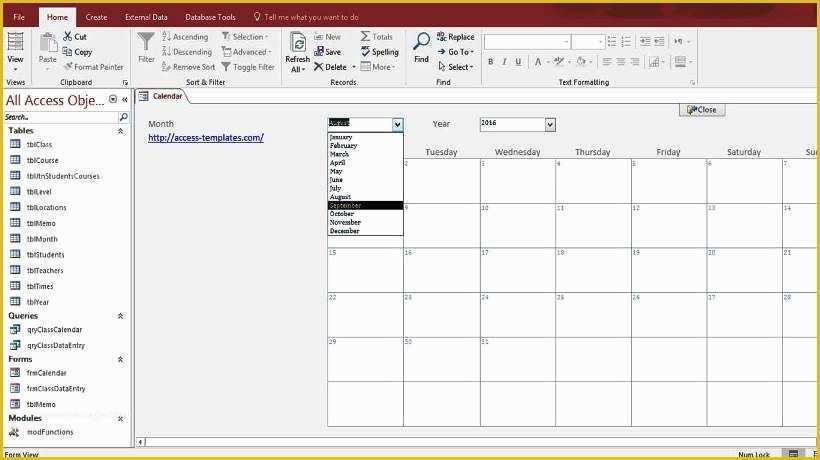Align text left
Viewport: 820px width, 460px height.
pyautogui.click(x=607, y=62)
